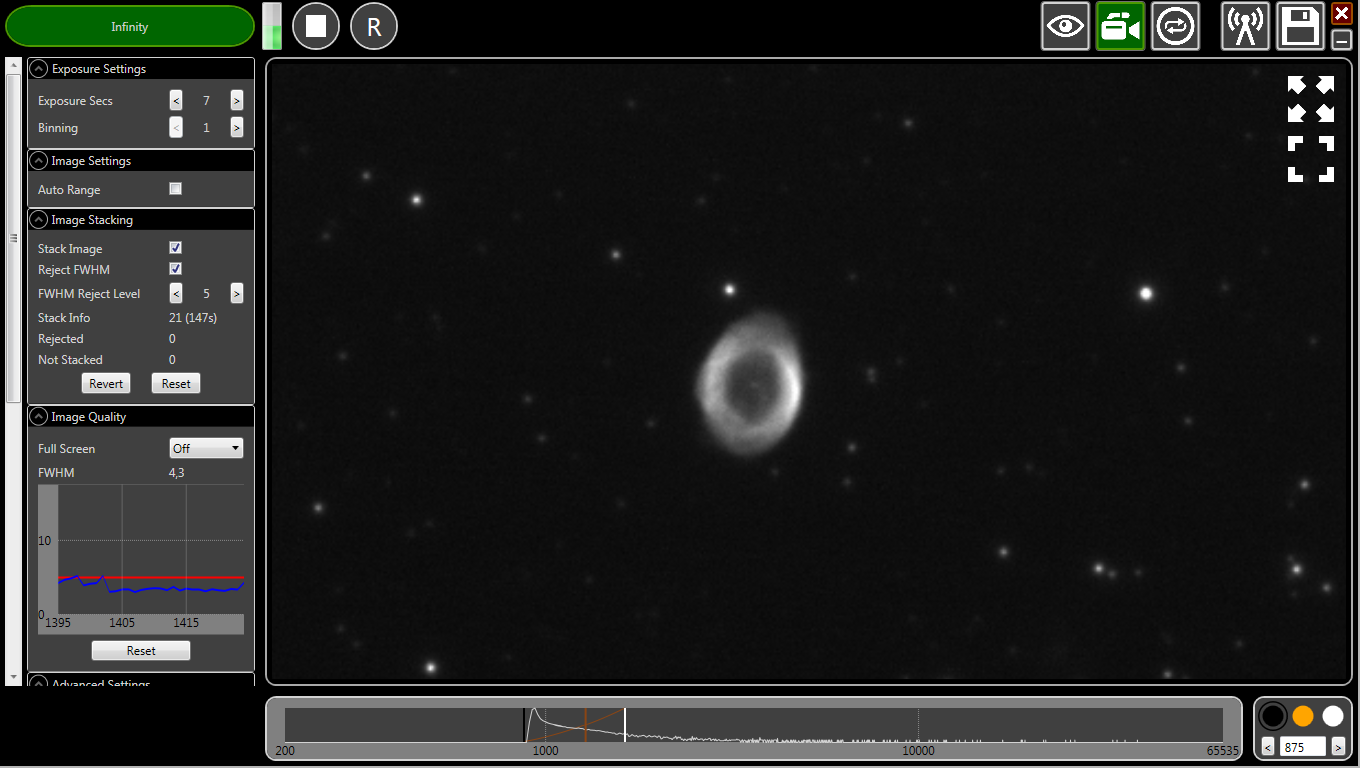
Task: Collapse the Exposure Settings section
Action: pos(39,69)
